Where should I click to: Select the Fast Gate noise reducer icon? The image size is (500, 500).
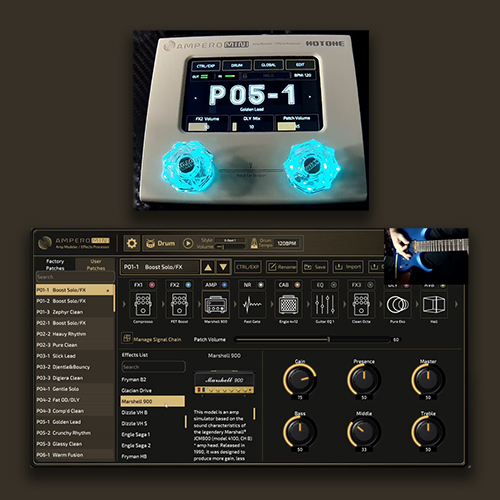tap(252, 304)
